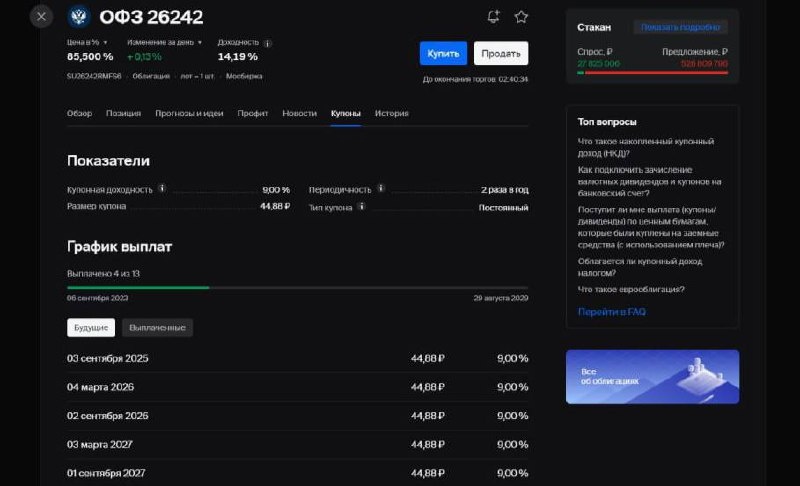The image size is (800, 486).
Task: Click the 06 сентября 2023 start date
Action: pos(97,298)
